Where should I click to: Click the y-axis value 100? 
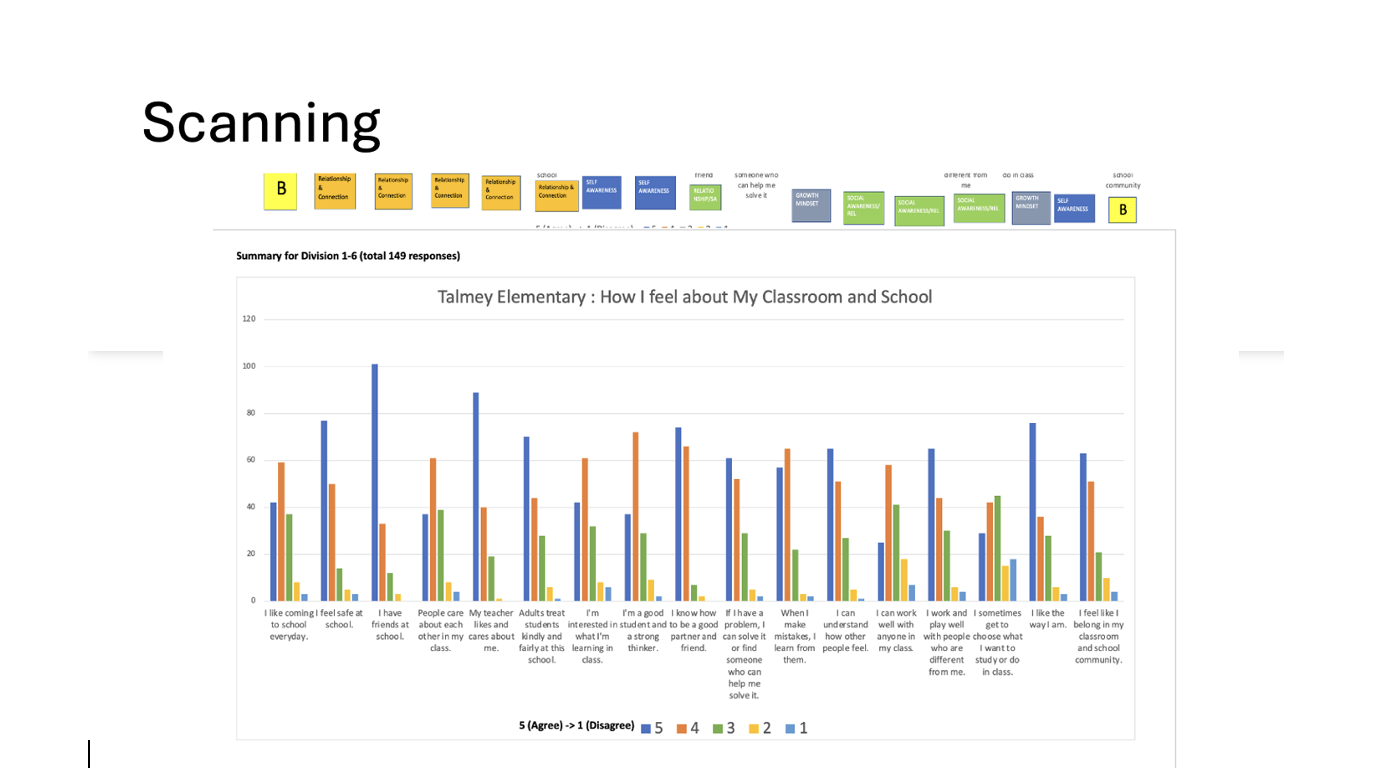249,366
